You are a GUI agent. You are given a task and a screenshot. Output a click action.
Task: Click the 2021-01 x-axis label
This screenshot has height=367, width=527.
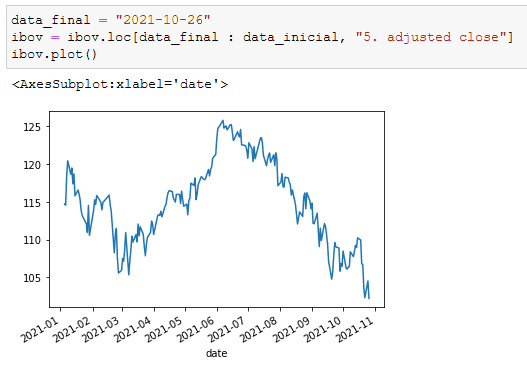41,329
